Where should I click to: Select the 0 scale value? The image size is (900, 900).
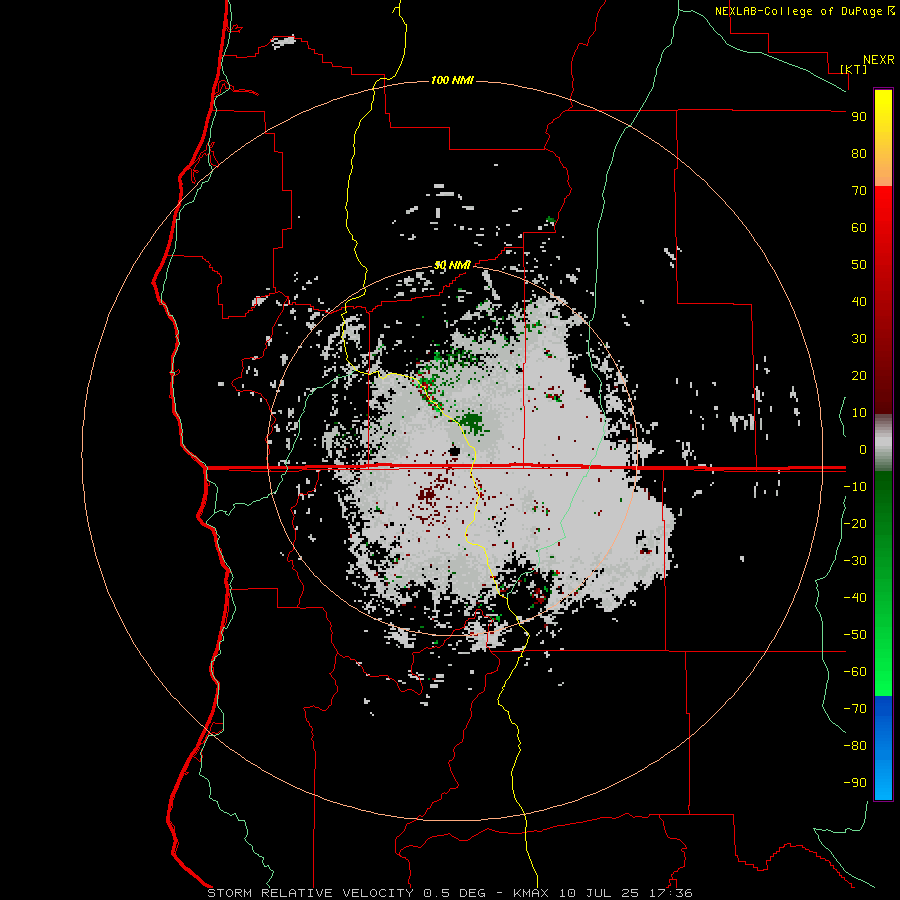[863, 449]
